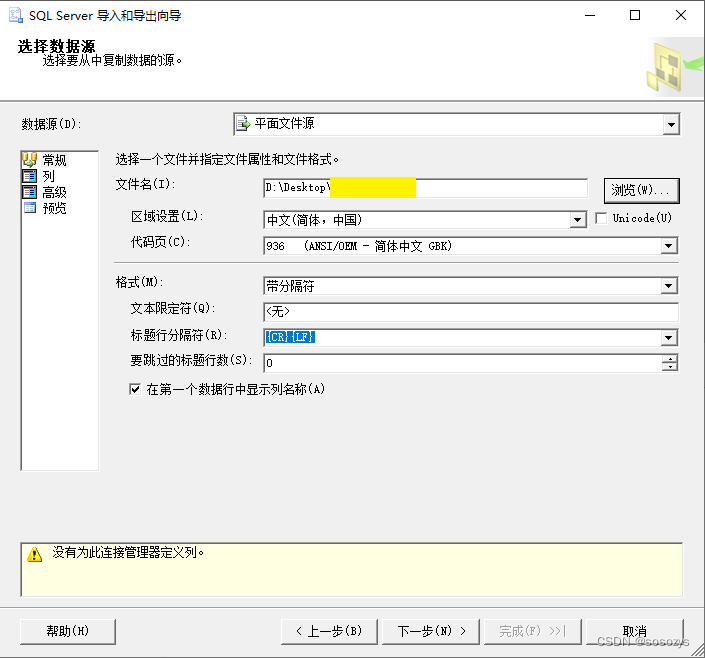
Task: Decrease 要跳过的标题行数 with down arrow
Action: 669,367
